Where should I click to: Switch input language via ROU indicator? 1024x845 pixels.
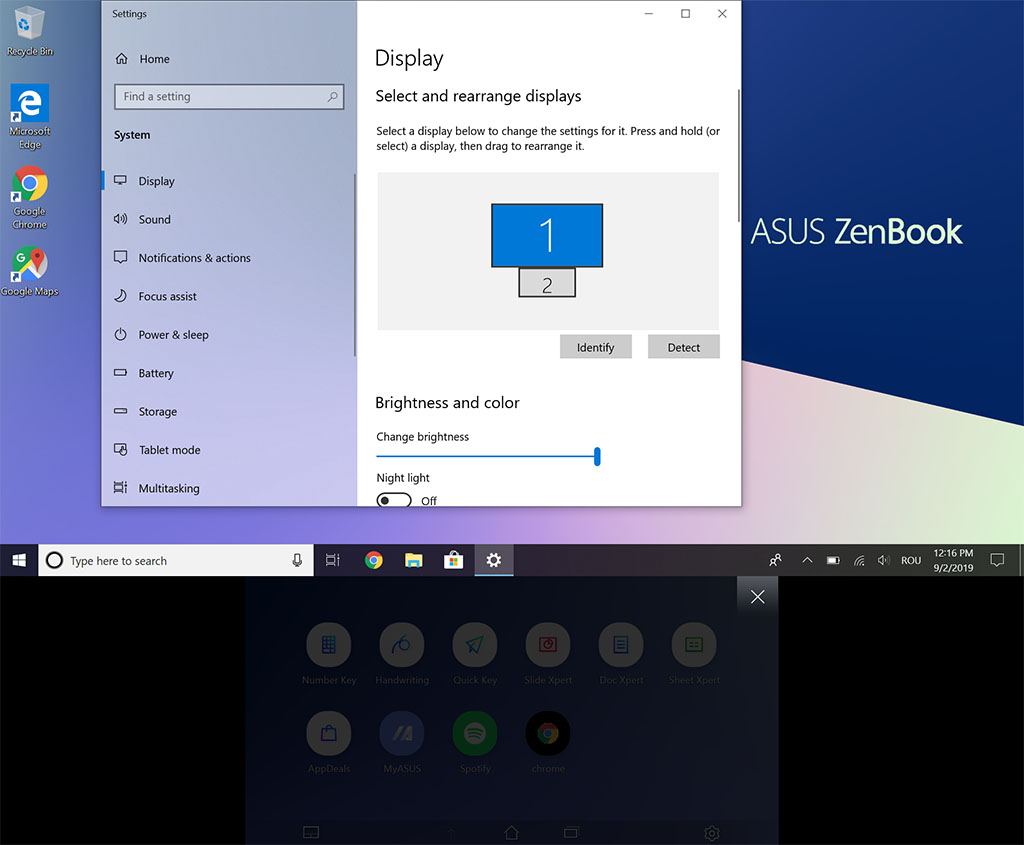pyautogui.click(x=911, y=560)
